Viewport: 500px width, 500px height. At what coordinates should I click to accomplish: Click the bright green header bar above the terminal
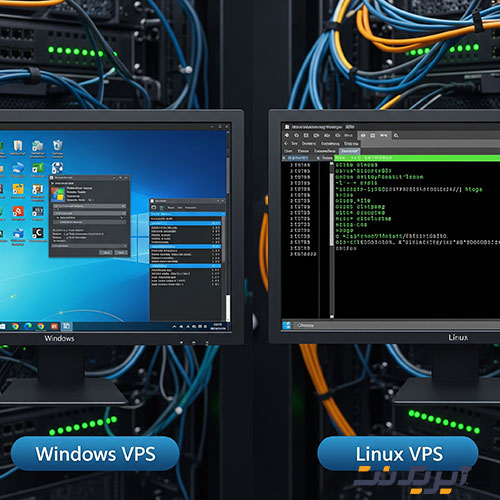[417, 158]
